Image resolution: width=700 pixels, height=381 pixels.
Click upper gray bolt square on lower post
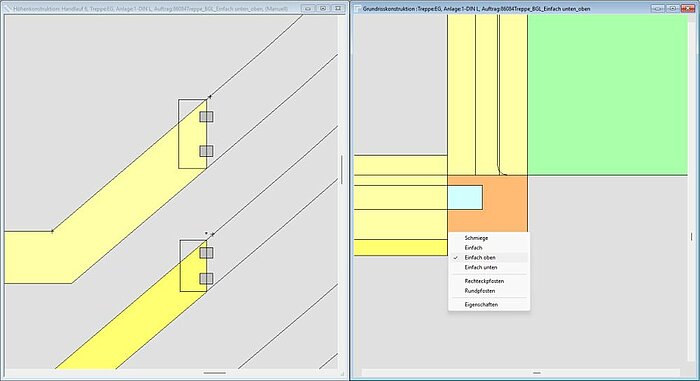(x=206, y=253)
